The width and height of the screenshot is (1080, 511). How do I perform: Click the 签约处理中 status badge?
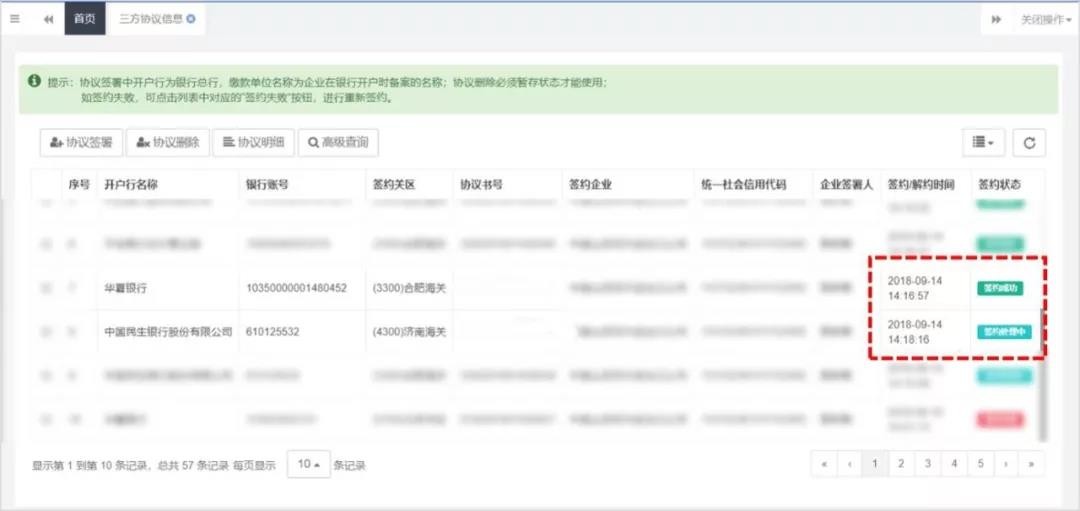click(x=1005, y=332)
